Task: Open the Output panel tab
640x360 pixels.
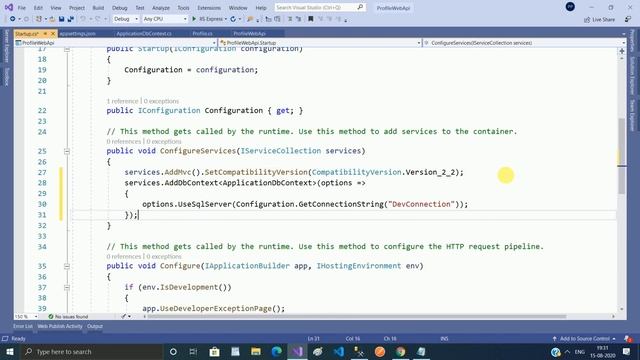Action: pos(95,326)
